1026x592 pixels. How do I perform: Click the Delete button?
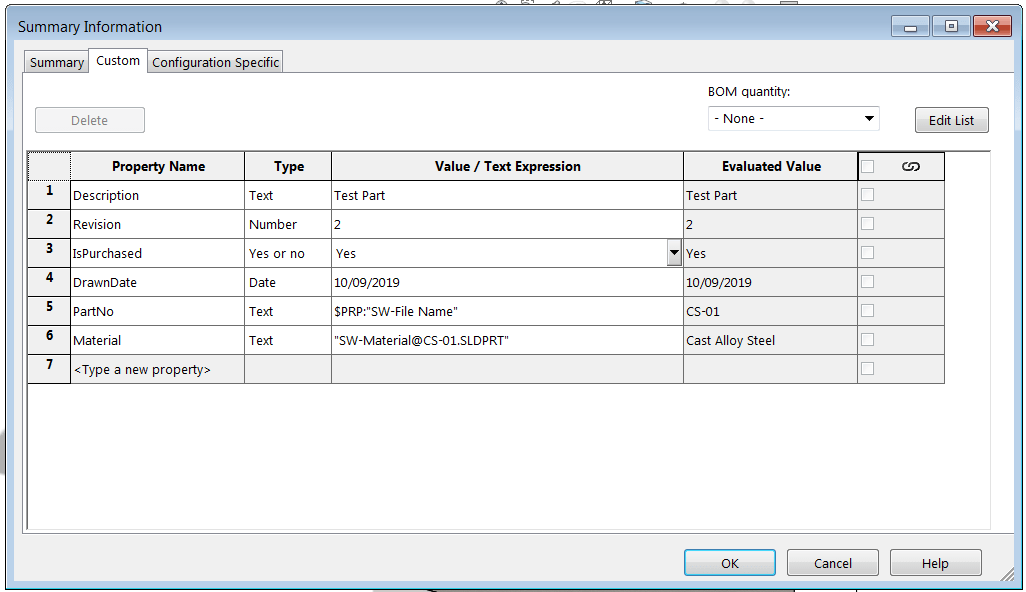point(89,119)
